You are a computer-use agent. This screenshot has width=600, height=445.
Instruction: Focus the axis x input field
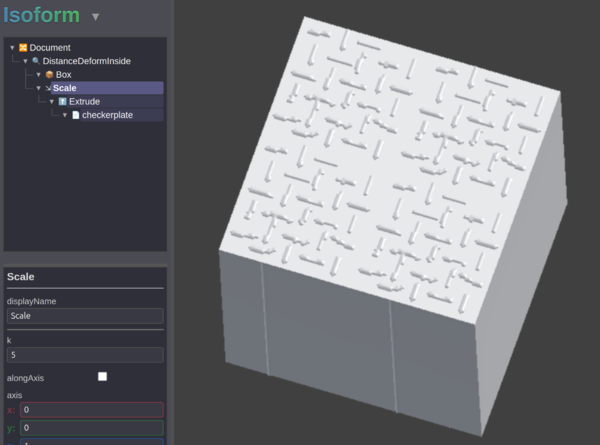(x=91, y=410)
